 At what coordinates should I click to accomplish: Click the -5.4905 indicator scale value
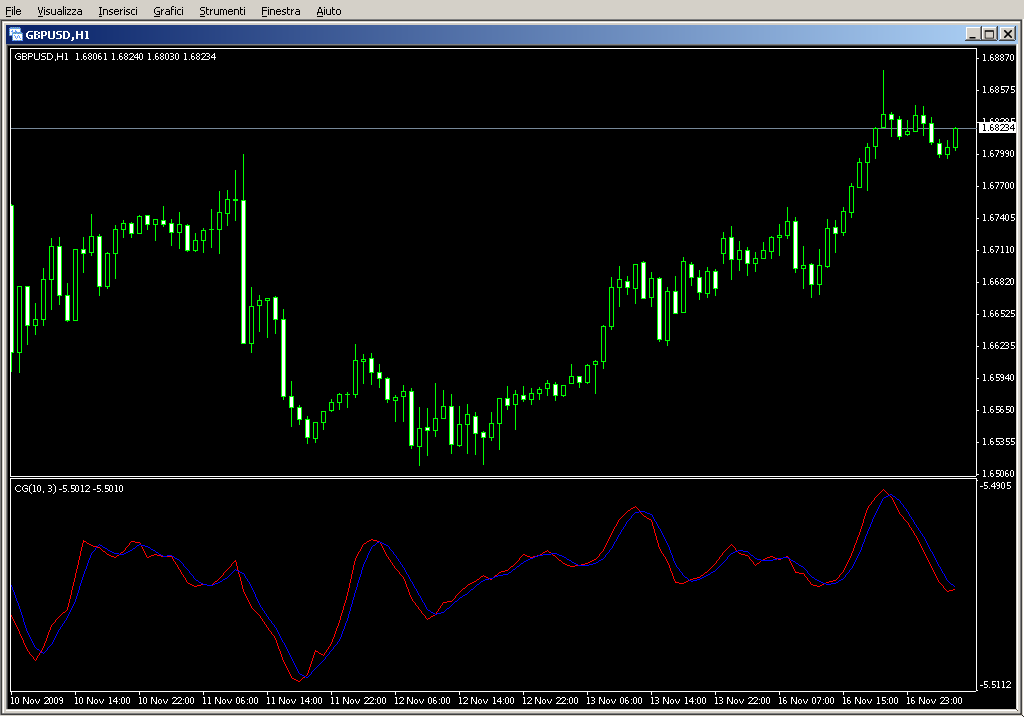coord(995,485)
